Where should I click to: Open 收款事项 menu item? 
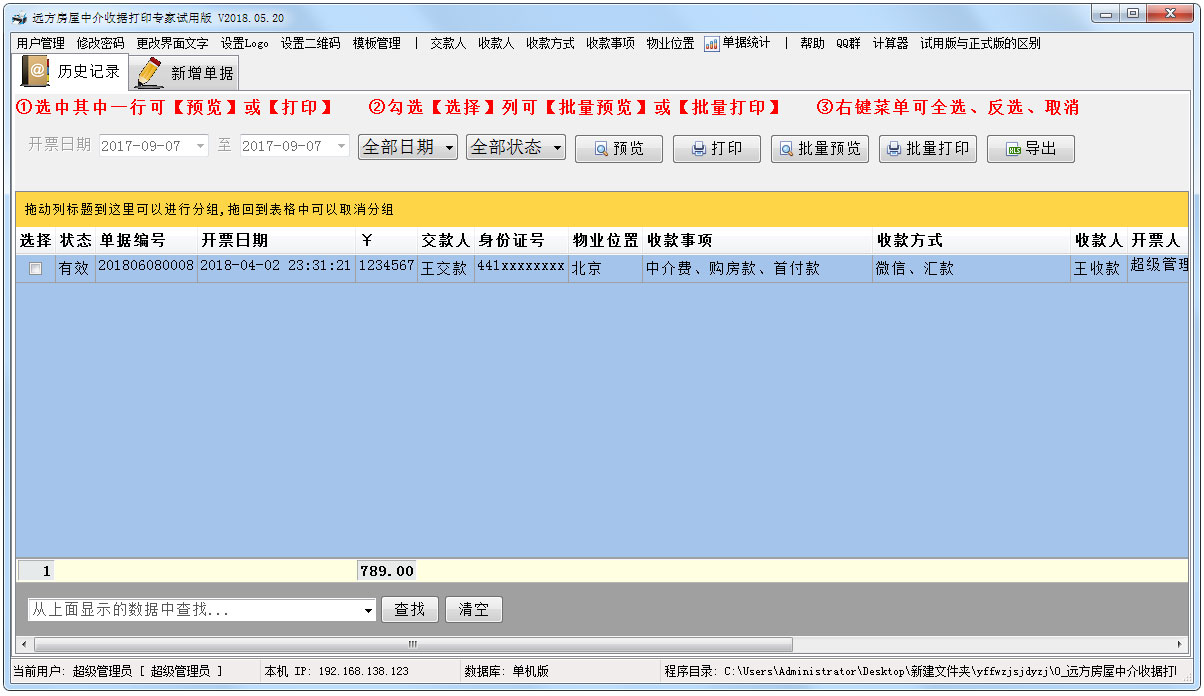tap(610, 44)
